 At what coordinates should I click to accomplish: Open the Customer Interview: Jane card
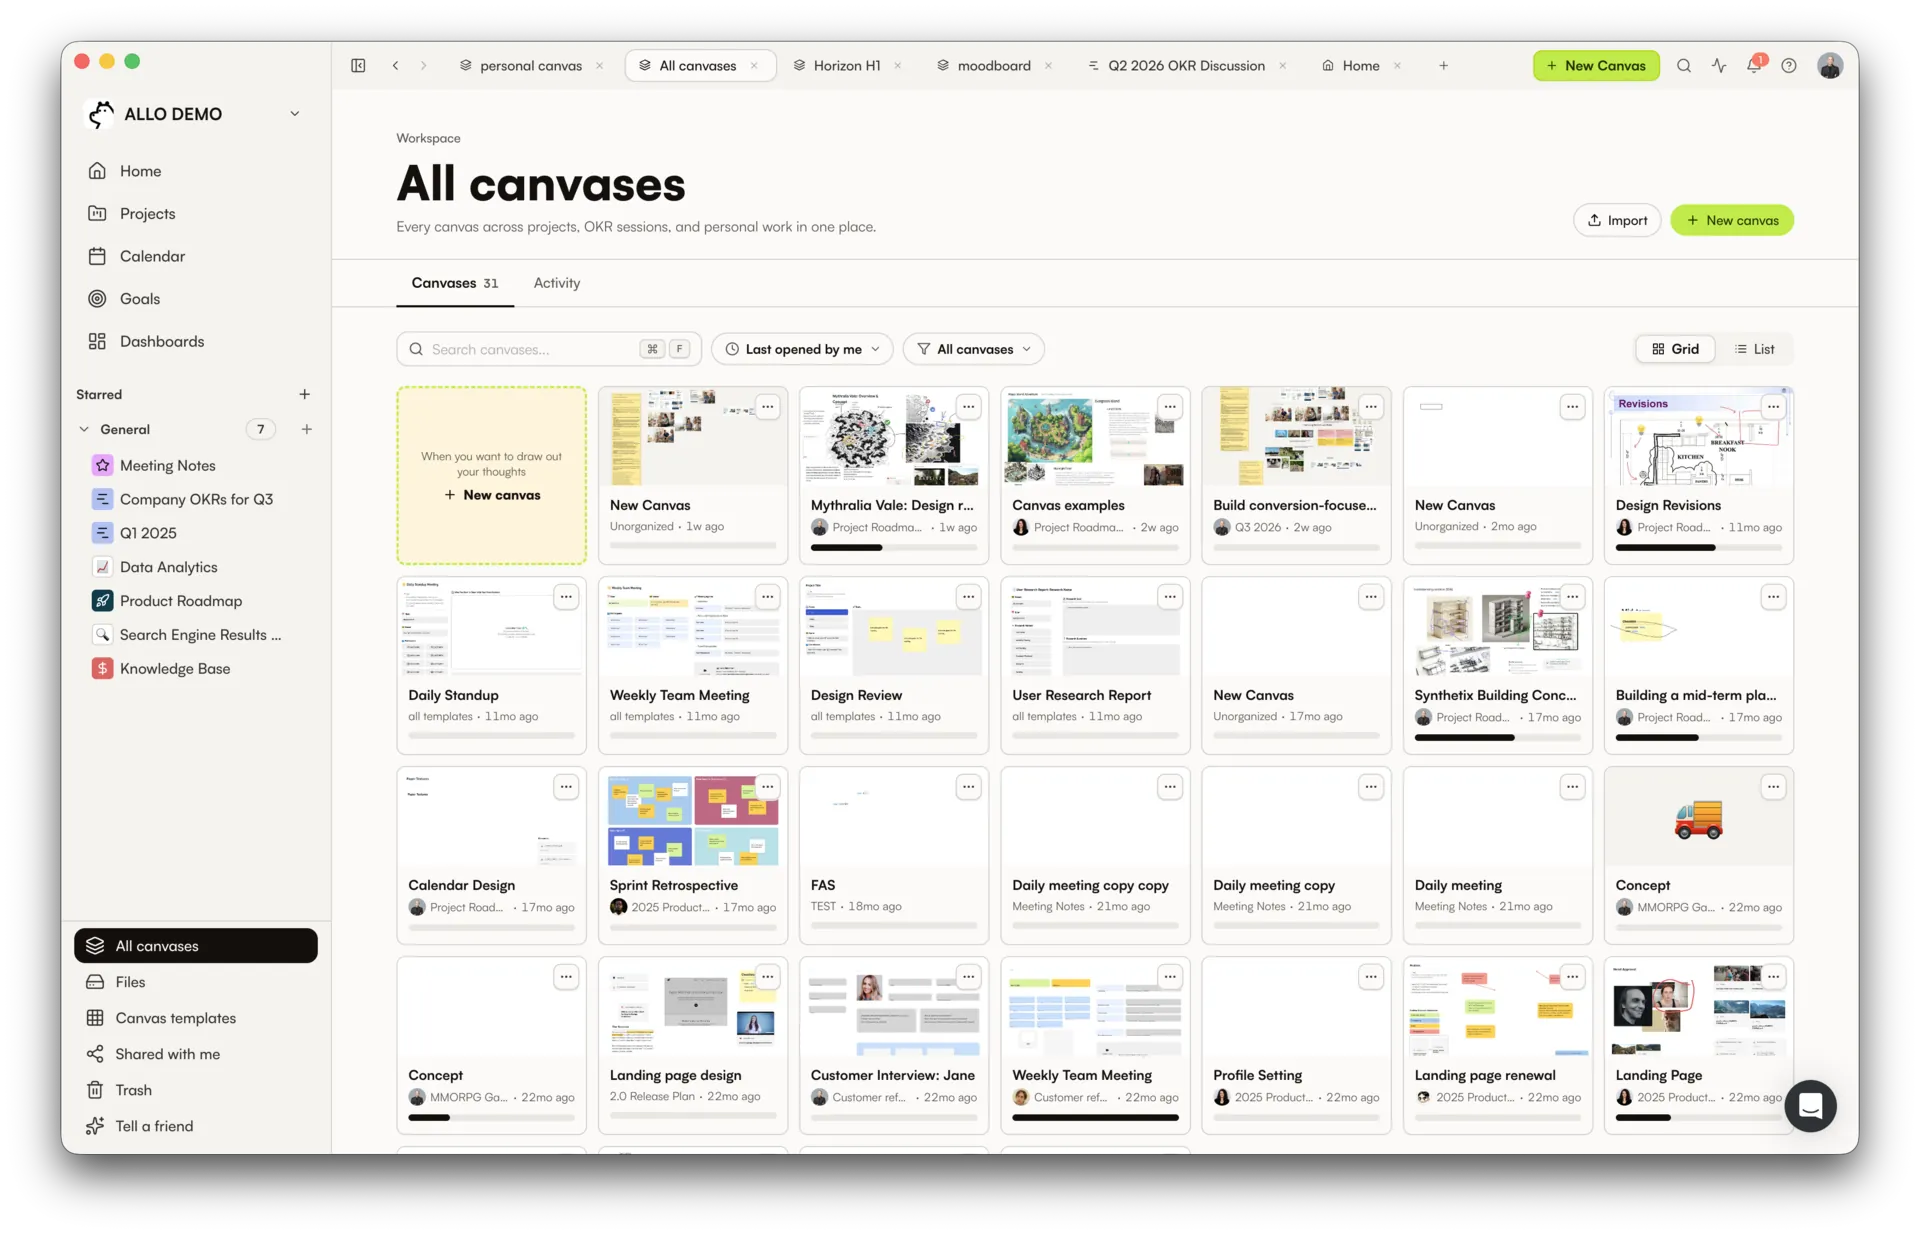click(894, 1044)
